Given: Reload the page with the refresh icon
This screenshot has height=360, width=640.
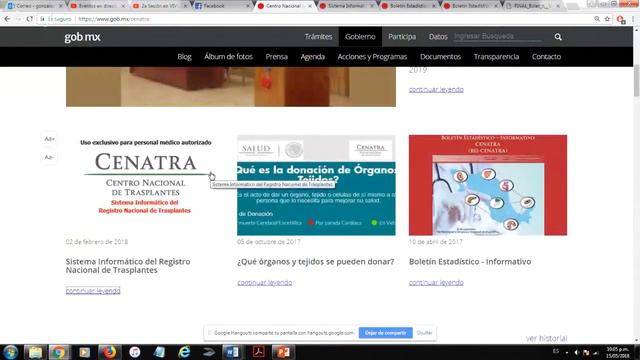Looking at the screenshot, I should (x=29, y=19).
